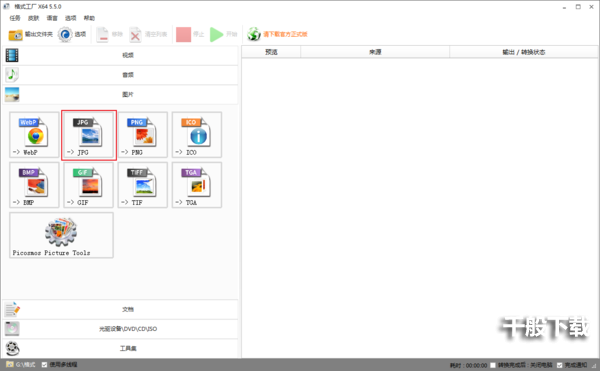Choose the TIF format icon
600x371 pixels.
click(143, 185)
